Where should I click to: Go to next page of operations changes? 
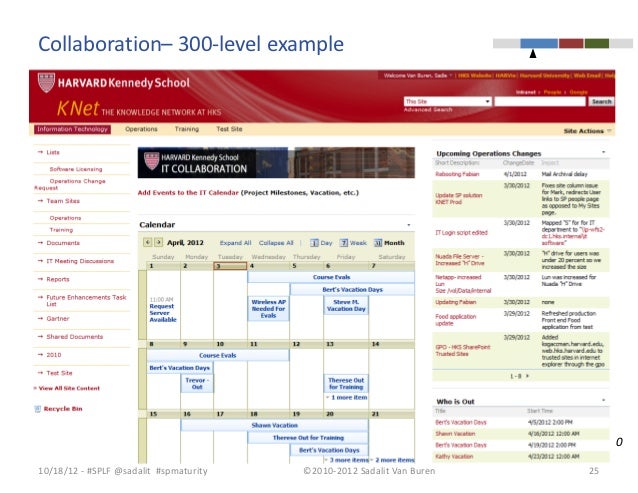click(x=528, y=376)
